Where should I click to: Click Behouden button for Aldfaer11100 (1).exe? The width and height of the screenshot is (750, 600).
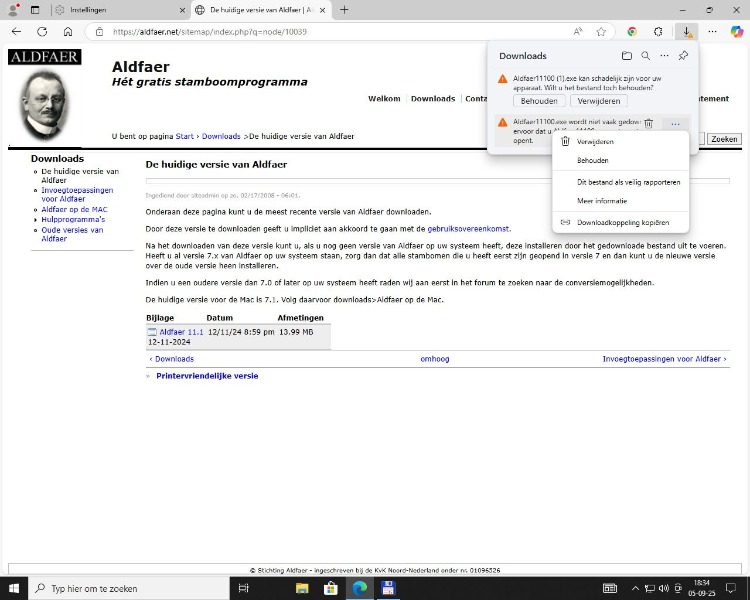coord(539,101)
